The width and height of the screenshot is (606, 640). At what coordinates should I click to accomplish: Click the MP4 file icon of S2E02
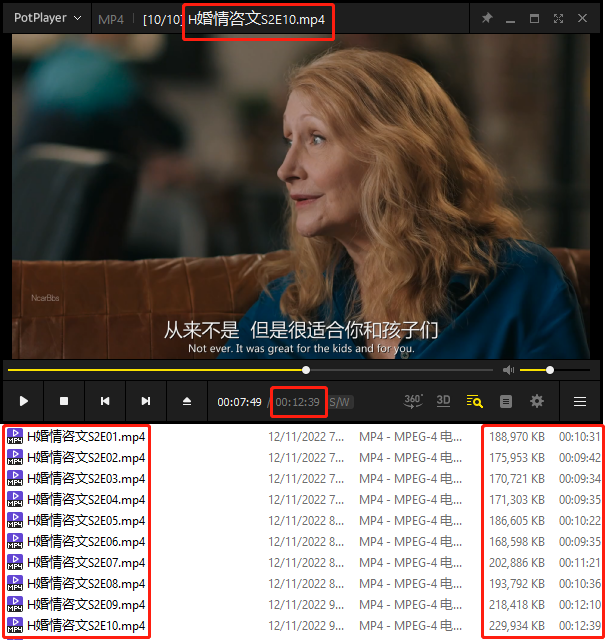tap(15, 457)
